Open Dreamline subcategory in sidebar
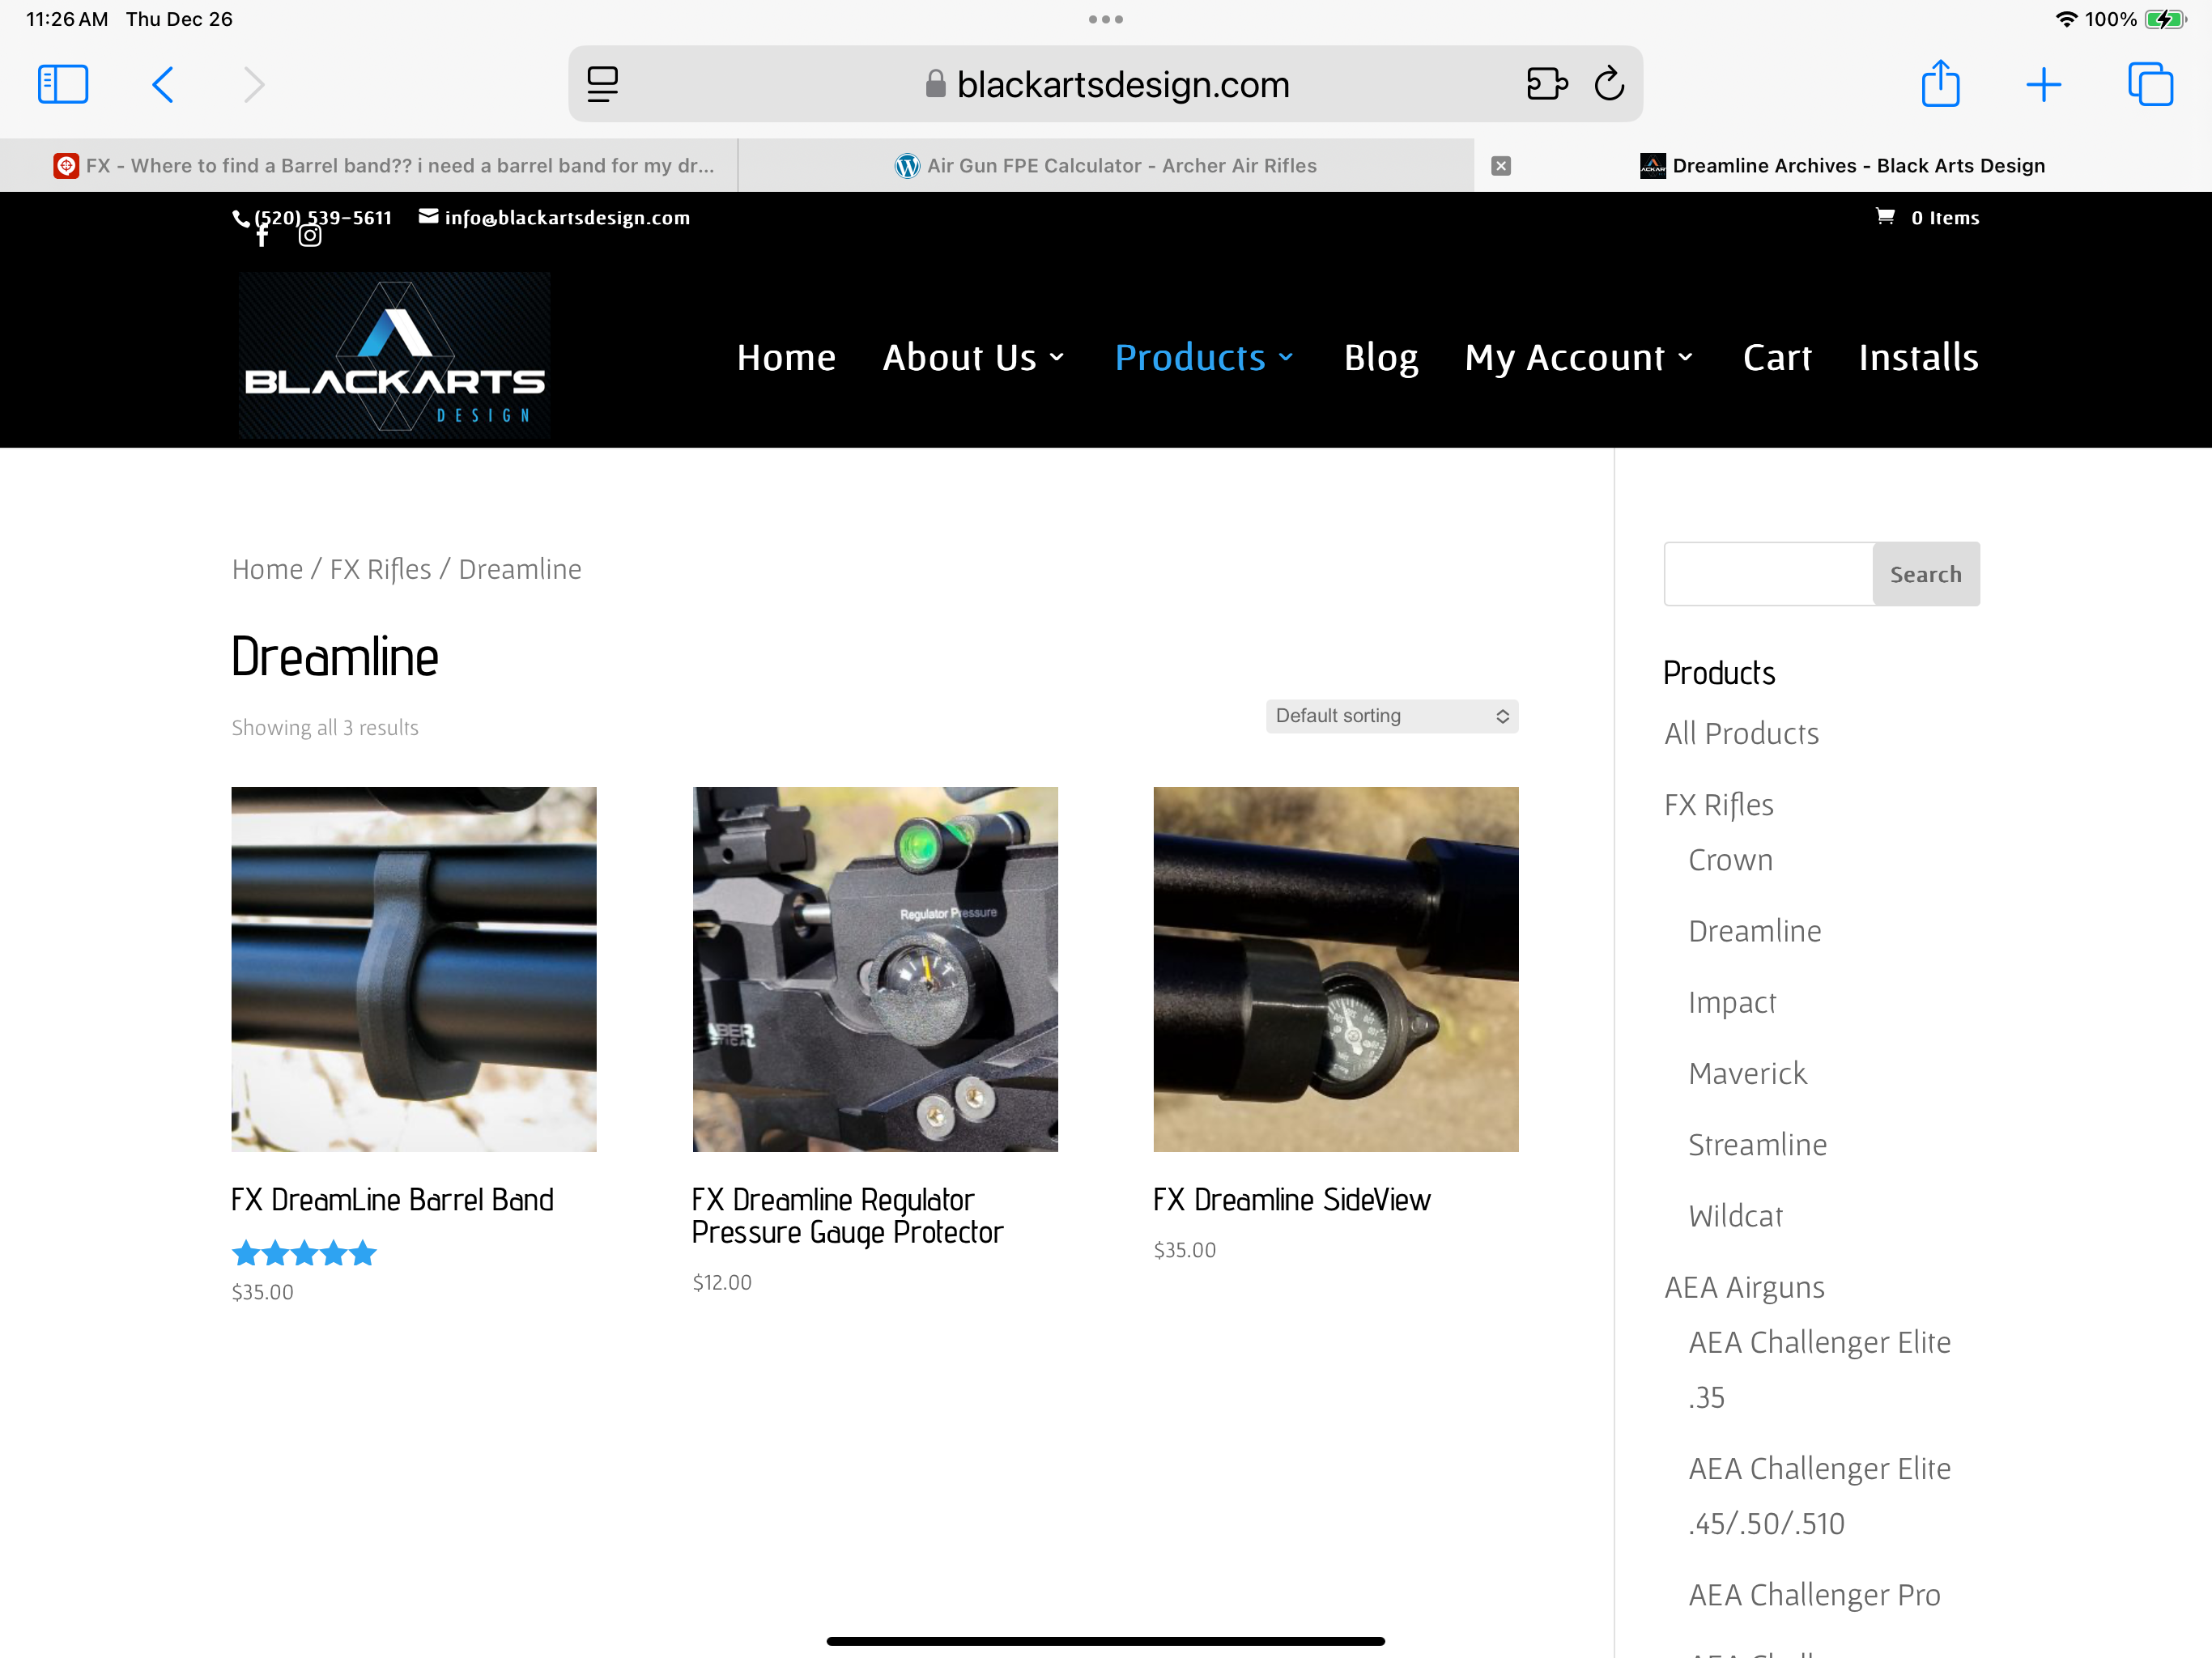2212x1658 pixels. (1754, 931)
